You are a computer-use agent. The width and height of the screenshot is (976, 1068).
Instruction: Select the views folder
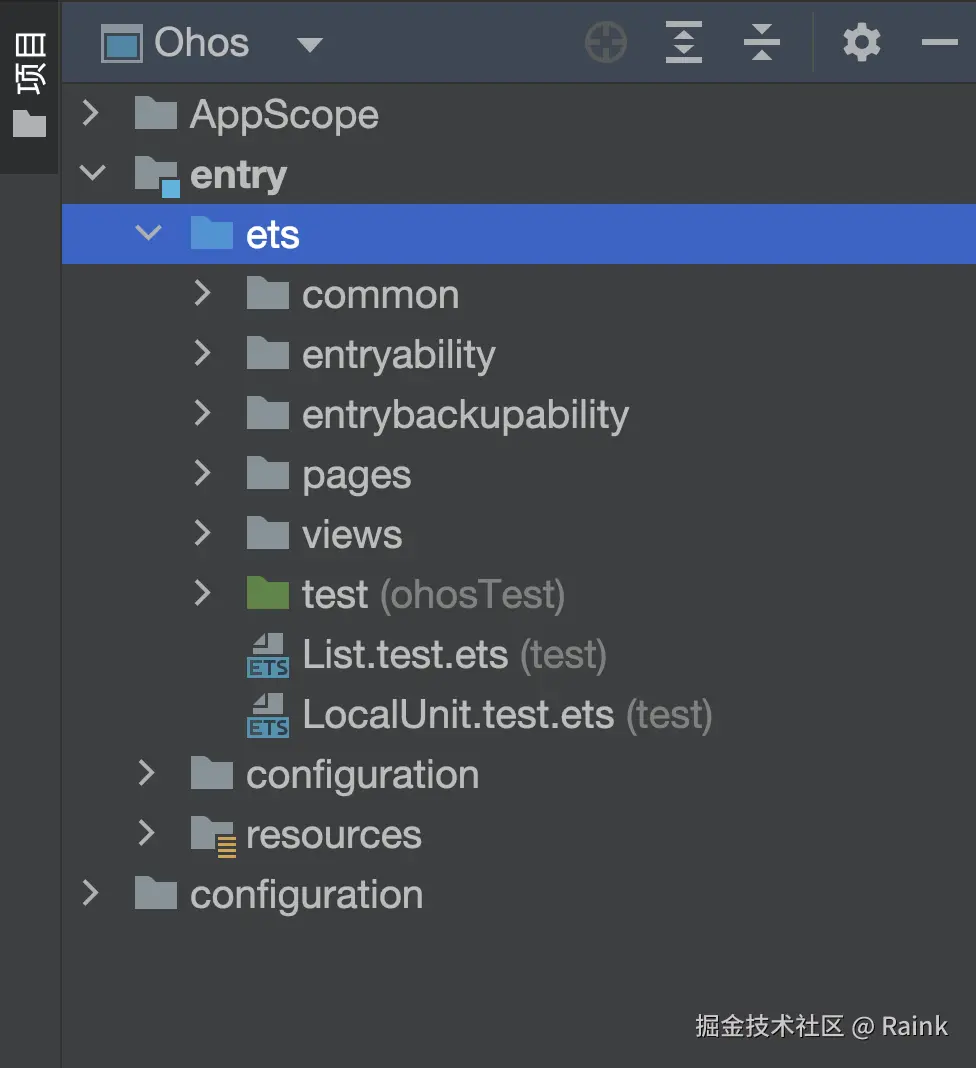pos(352,535)
